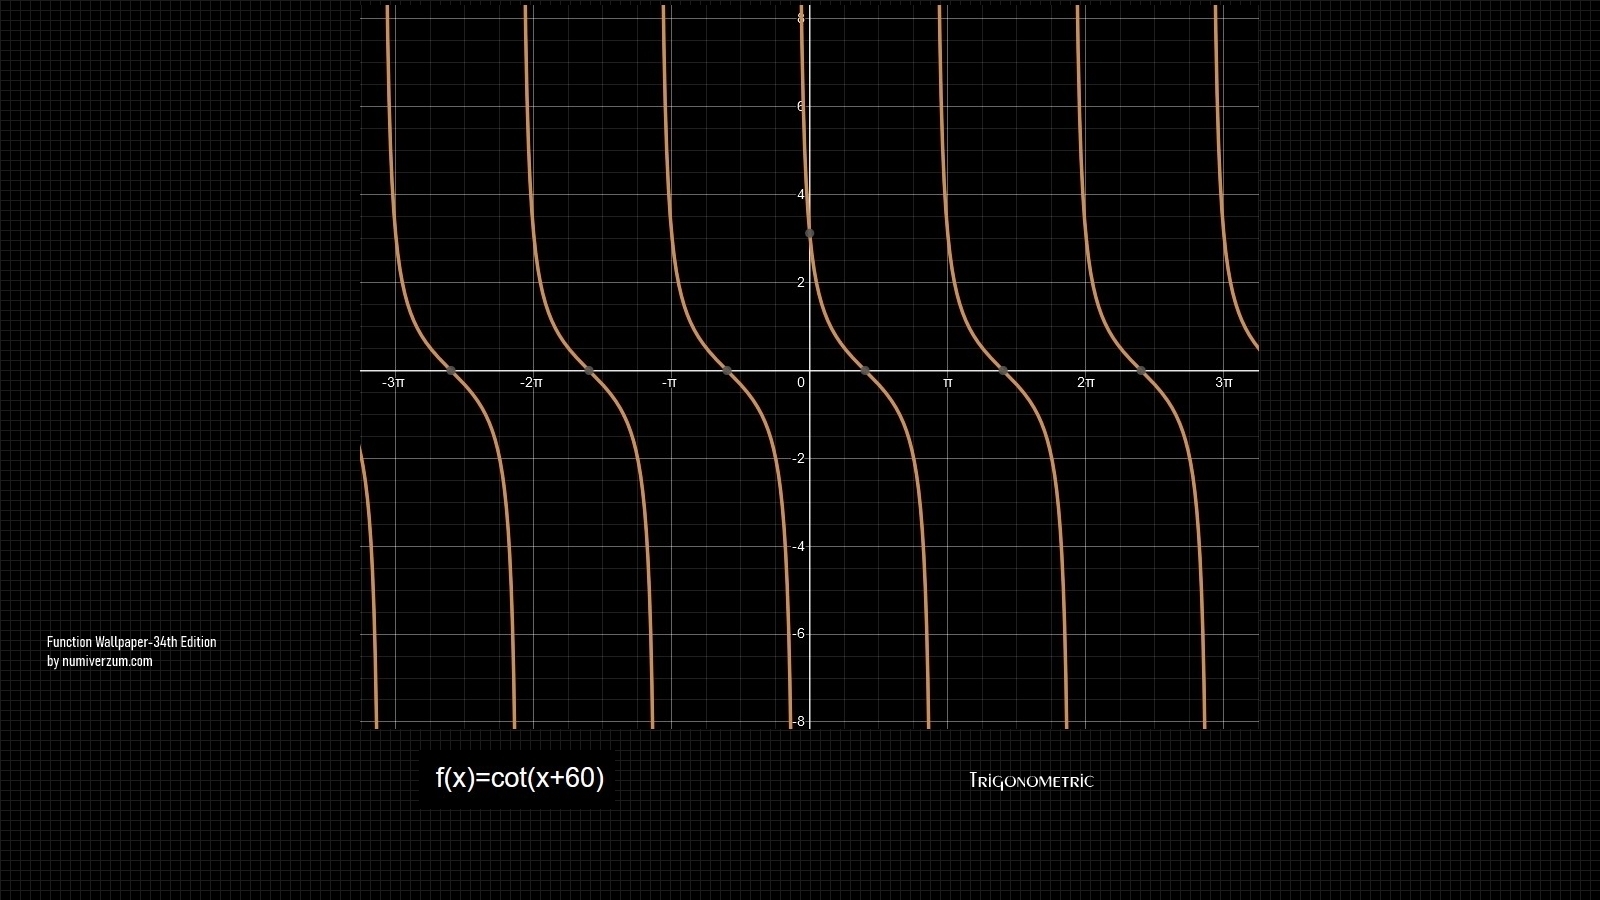This screenshot has height=900, width=1600.
Task: Click the π label on the x-axis
Action: (947, 383)
